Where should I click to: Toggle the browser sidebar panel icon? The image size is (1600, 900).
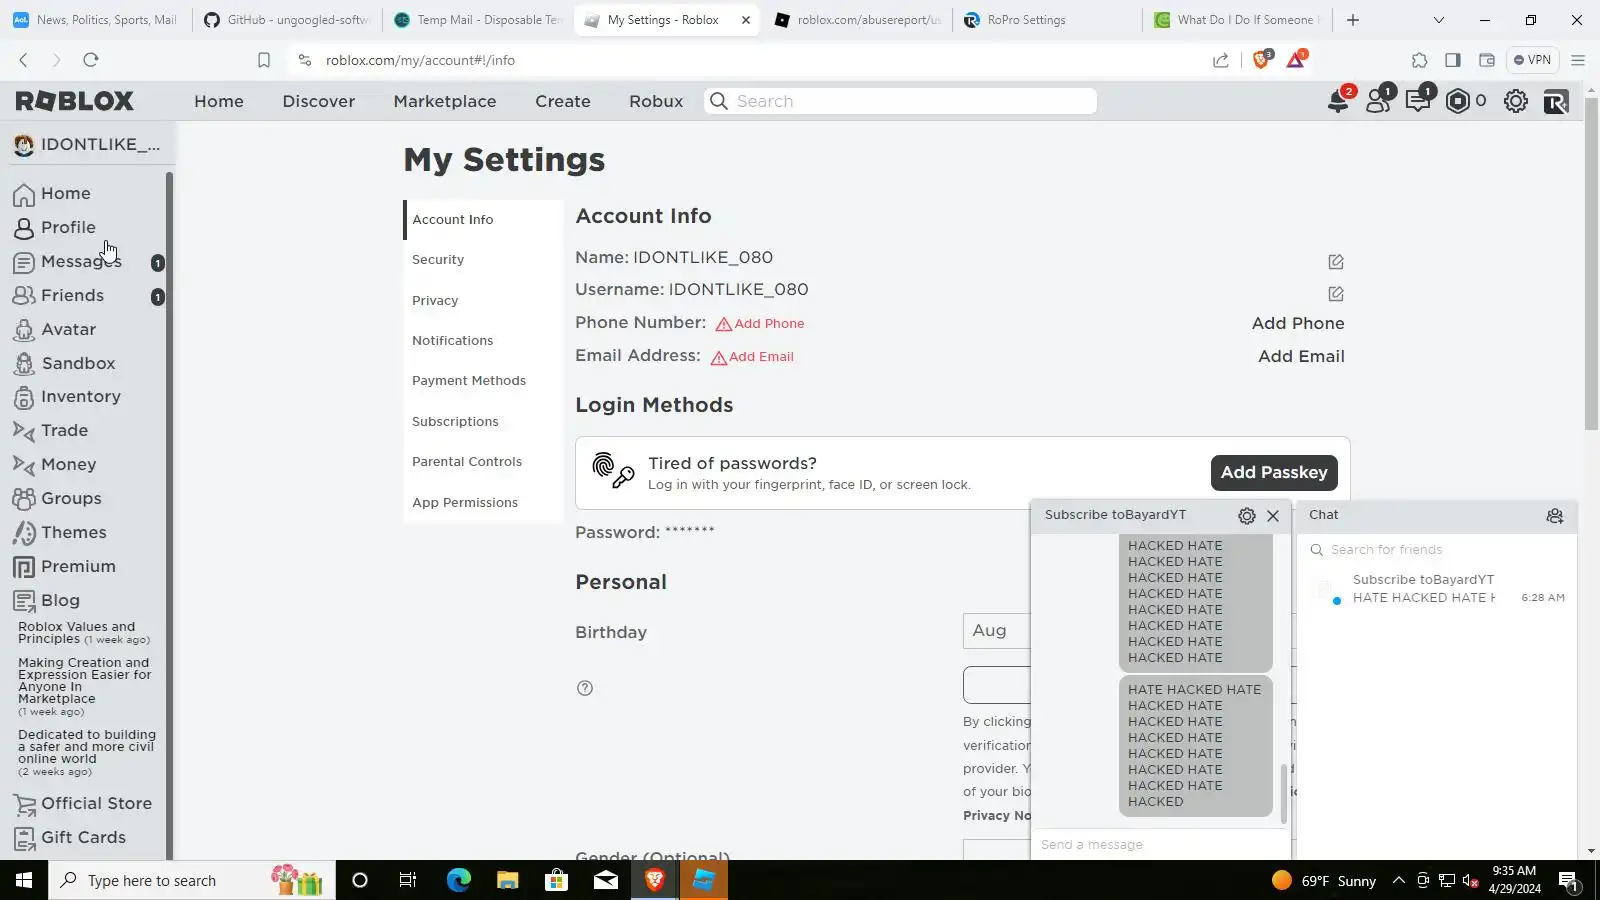pyautogui.click(x=1453, y=60)
